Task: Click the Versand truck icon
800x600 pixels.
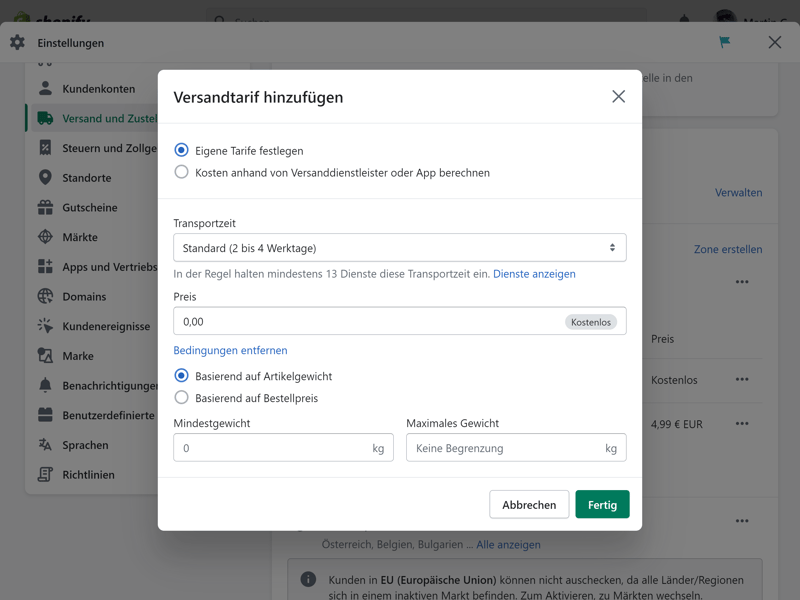Action: point(45,118)
